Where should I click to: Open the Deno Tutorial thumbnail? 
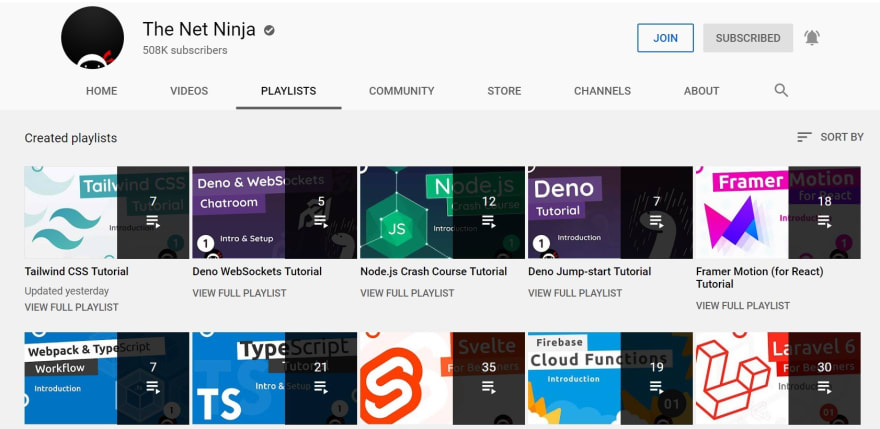pyautogui.click(x=610, y=212)
